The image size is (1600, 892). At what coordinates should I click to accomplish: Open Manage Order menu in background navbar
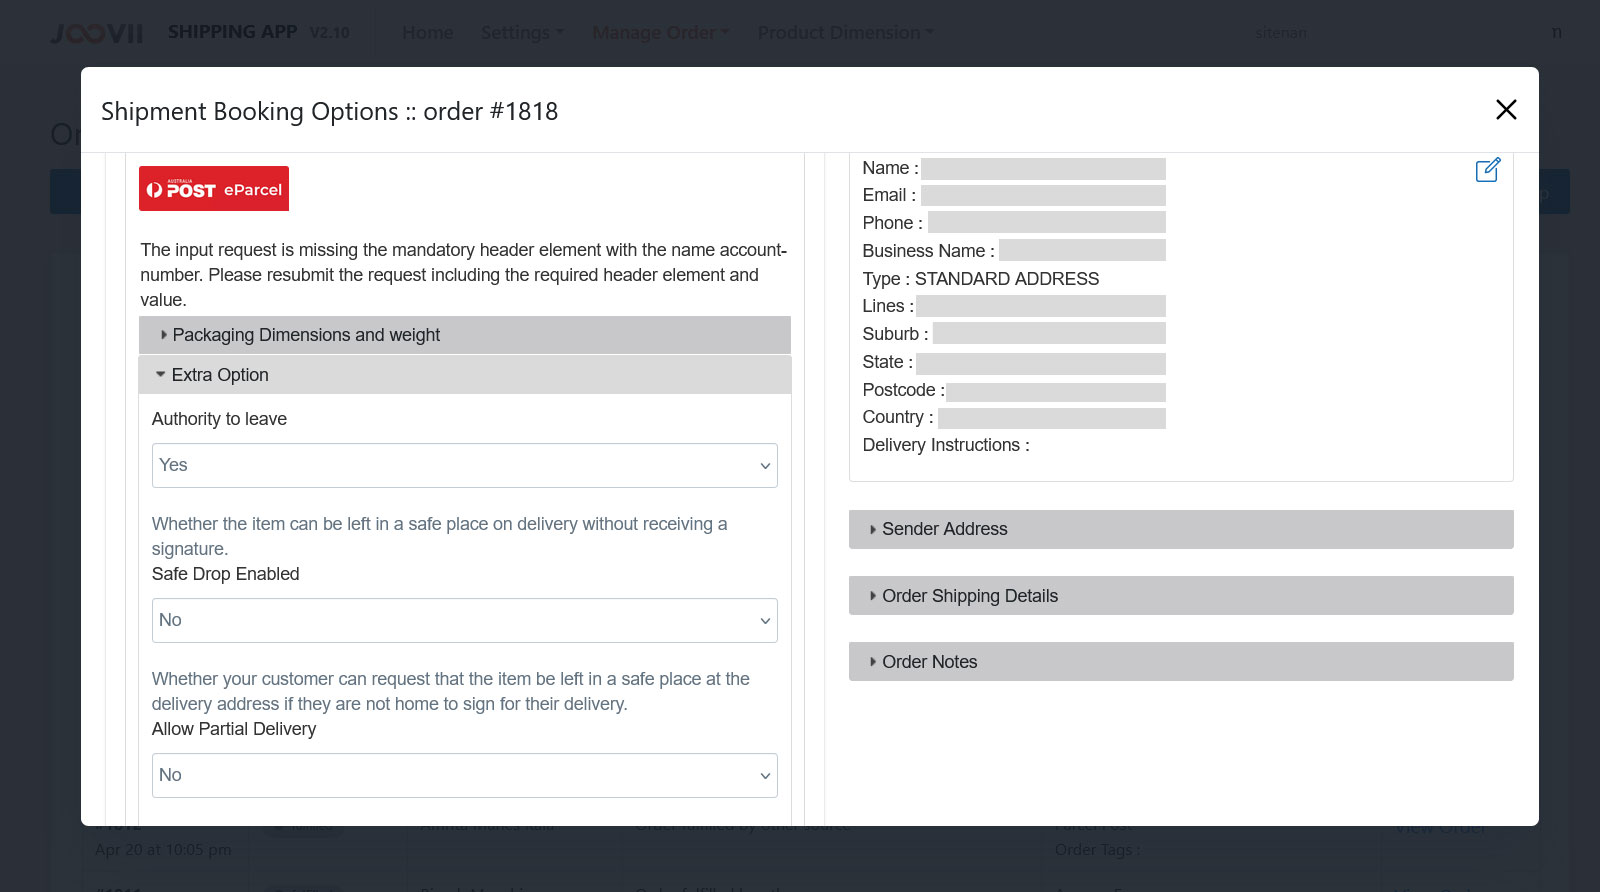[661, 33]
